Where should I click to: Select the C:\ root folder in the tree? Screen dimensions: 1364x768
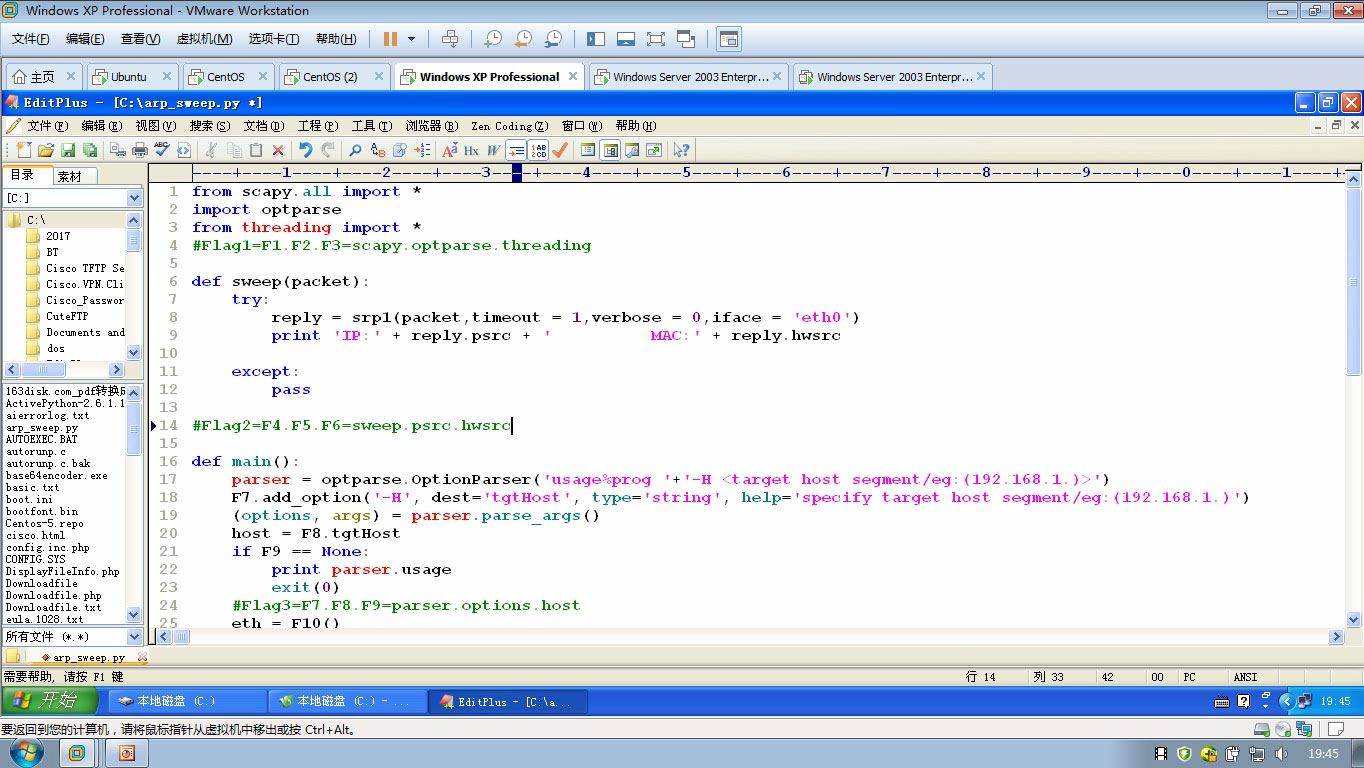click(36, 220)
